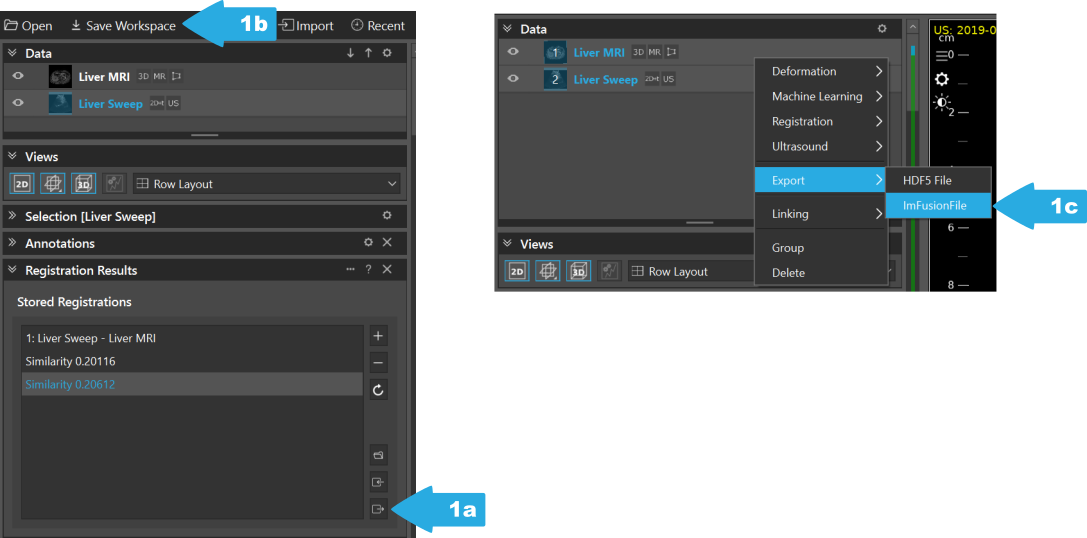Click Liver Sweep name in Save Workspace screenshot
1087x538 pixels.
pos(110,103)
